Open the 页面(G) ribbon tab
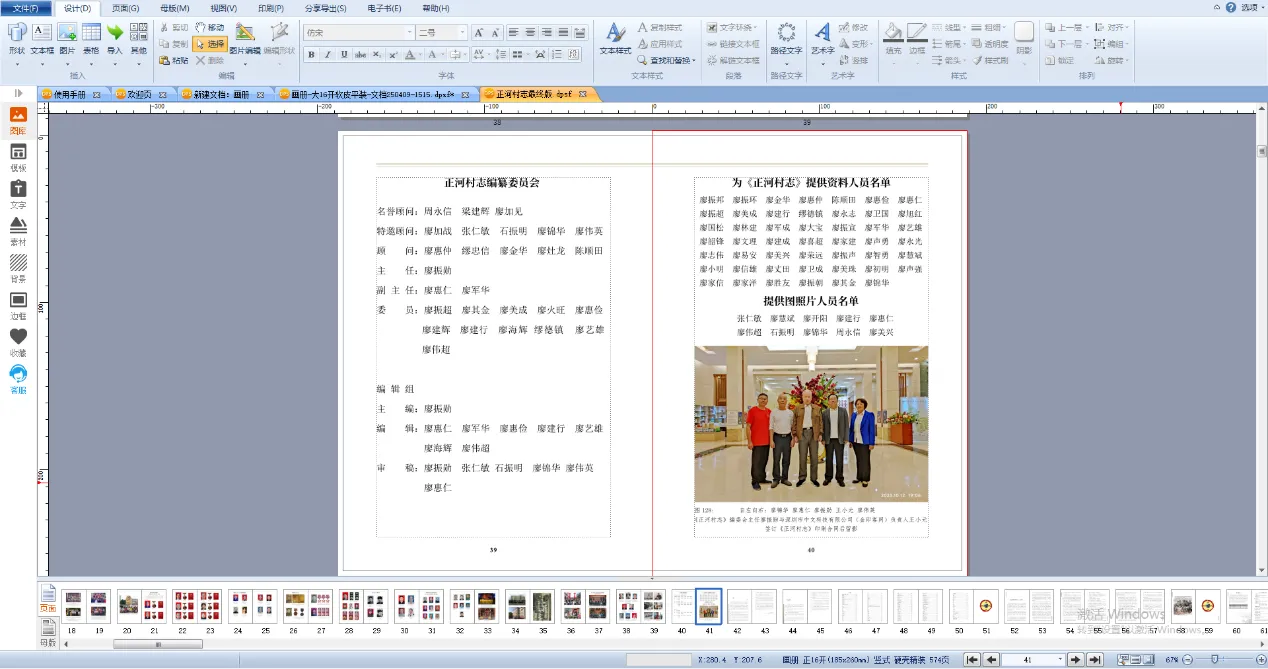 [x=125, y=8]
